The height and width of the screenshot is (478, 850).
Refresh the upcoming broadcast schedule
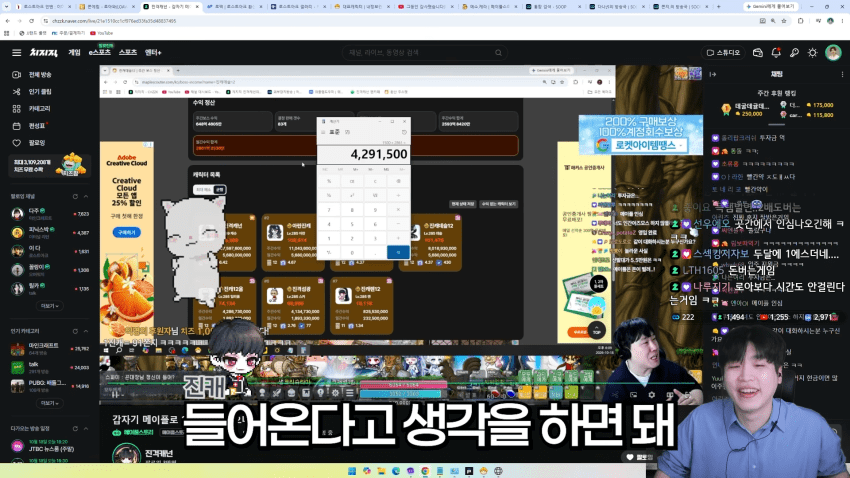click(x=75, y=428)
